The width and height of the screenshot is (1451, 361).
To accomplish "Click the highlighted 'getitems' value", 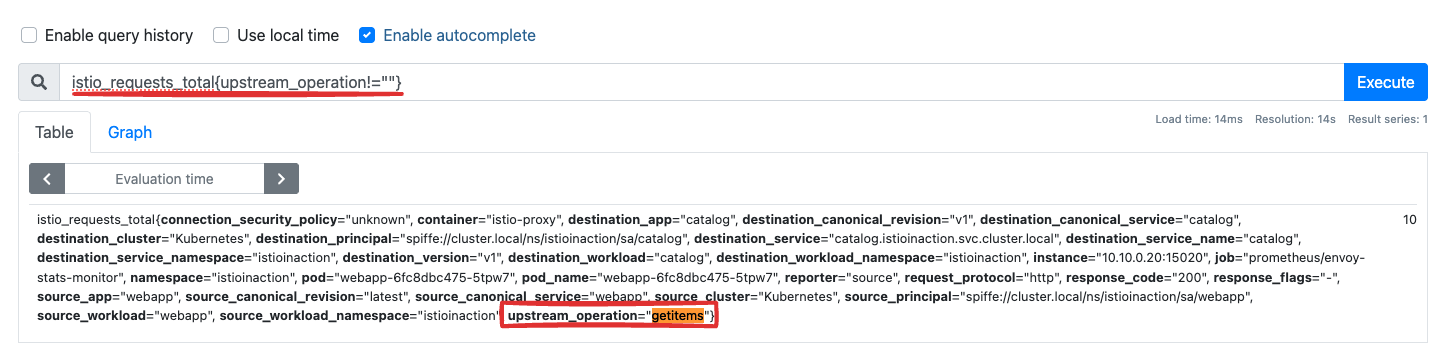I will click(x=677, y=317).
